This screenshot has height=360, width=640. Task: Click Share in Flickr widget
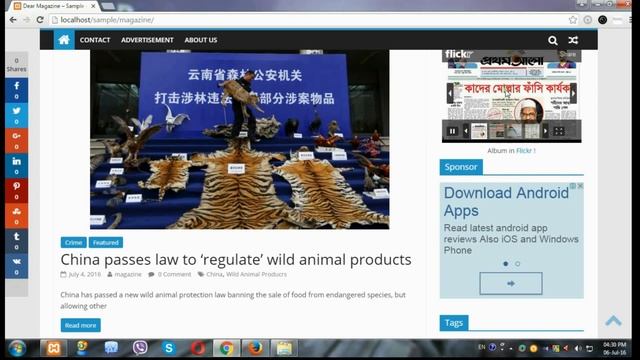click(567, 54)
